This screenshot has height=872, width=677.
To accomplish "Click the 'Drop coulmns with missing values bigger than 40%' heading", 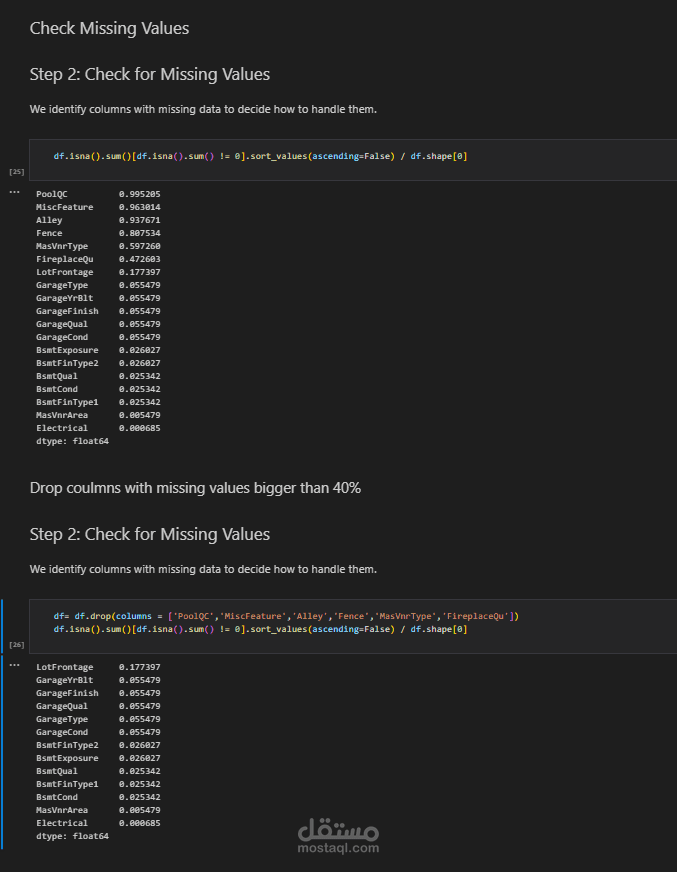I will (x=195, y=488).
